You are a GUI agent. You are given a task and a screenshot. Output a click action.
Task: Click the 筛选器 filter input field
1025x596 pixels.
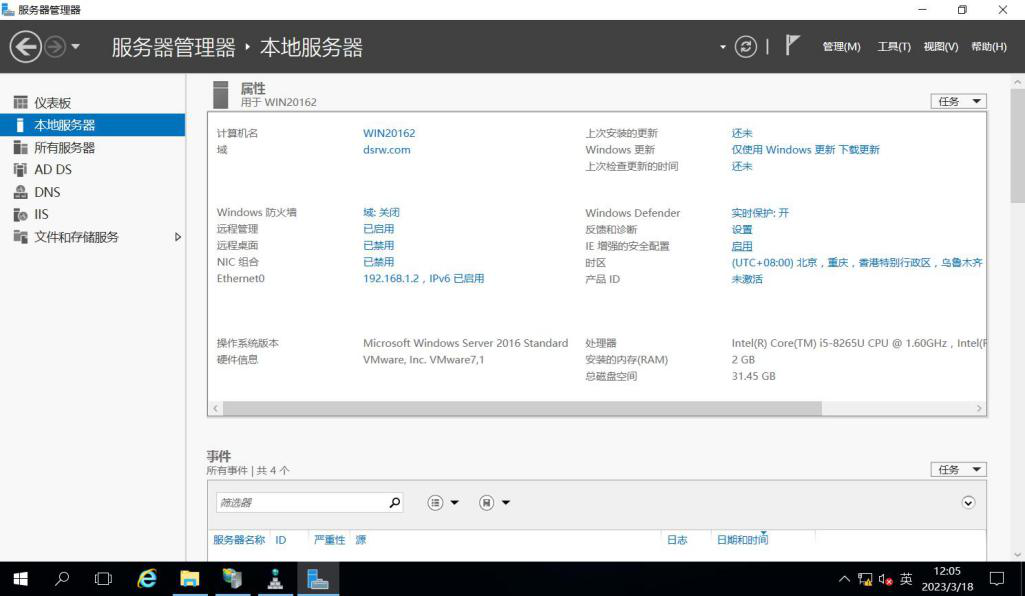pyautogui.click(x=301, y=503)
